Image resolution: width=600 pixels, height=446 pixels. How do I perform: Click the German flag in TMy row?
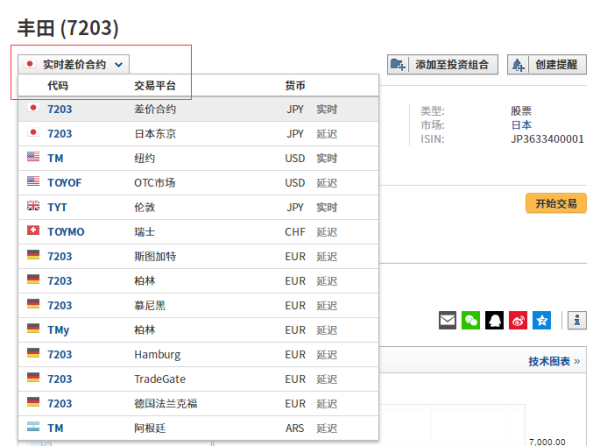point(33,328)
